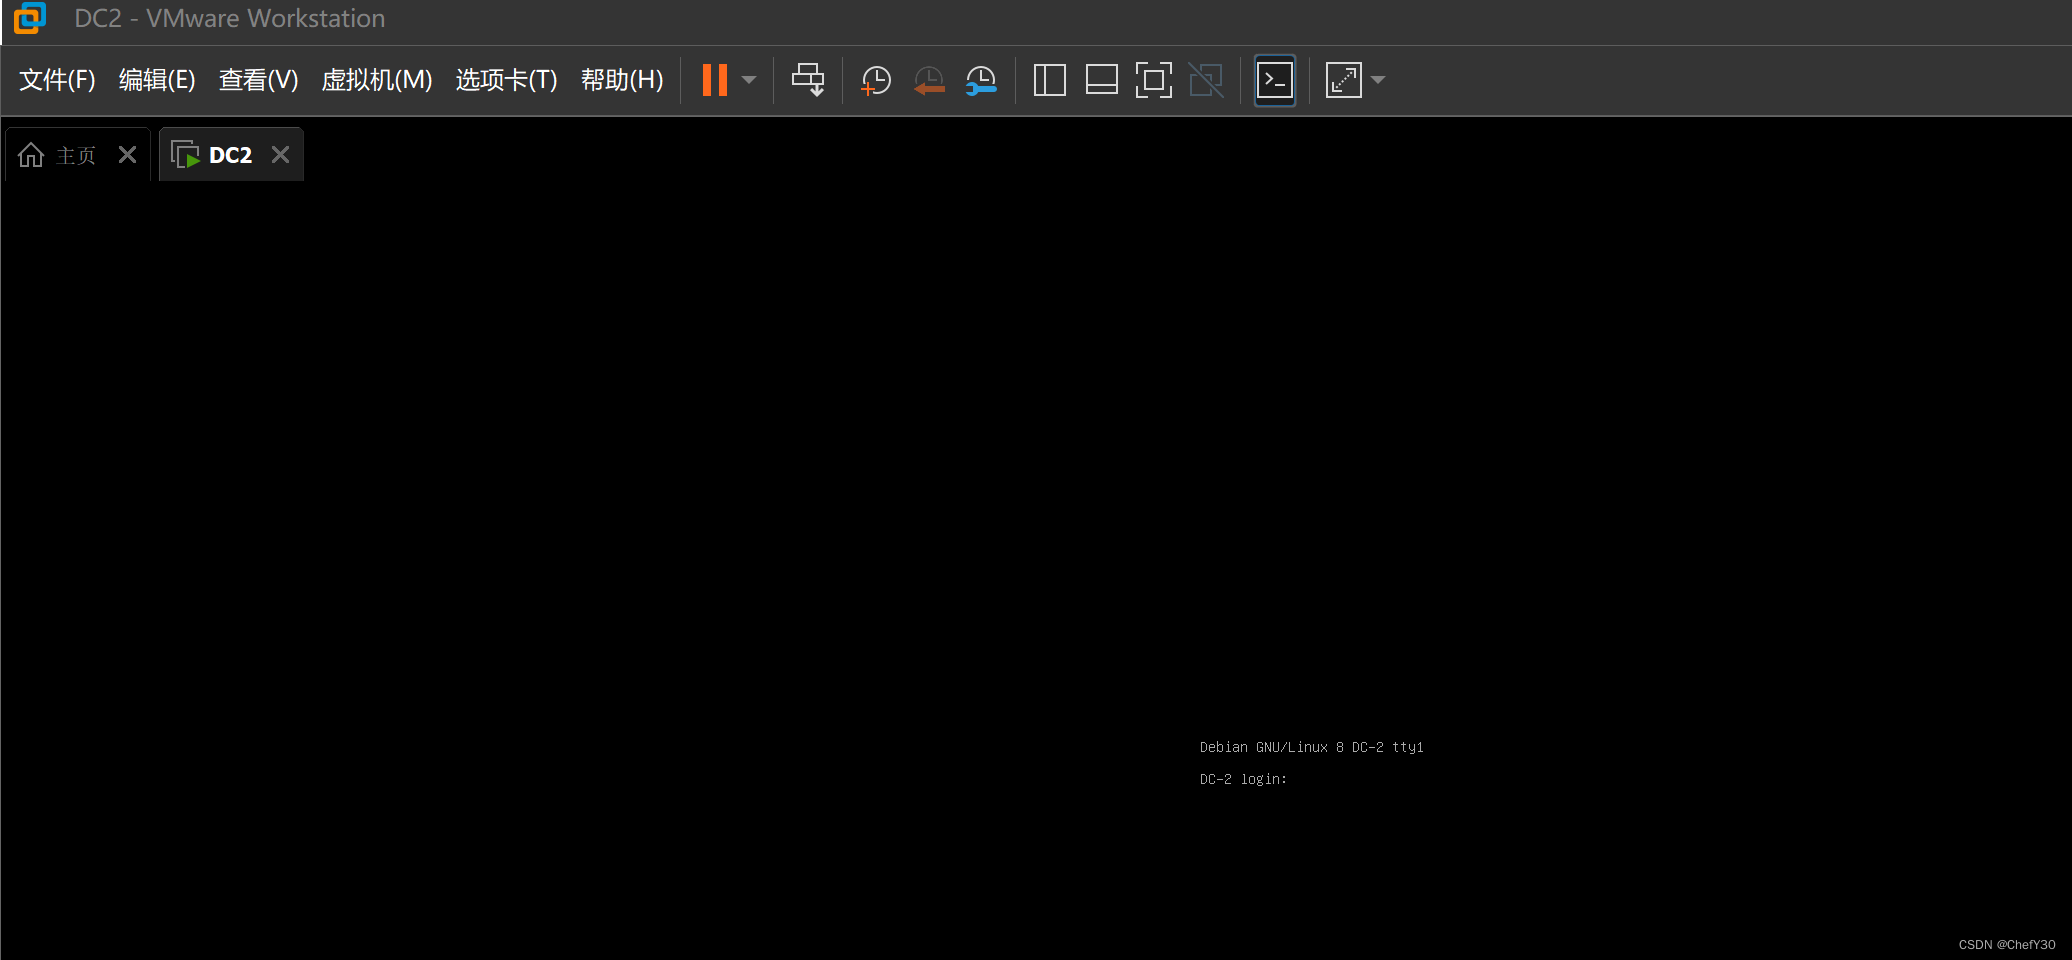Screen dimensions: 2072x960
Task: Click the Debian GNU/Linux 8 DC-2 tty1 text
Action: point(1311,747)
